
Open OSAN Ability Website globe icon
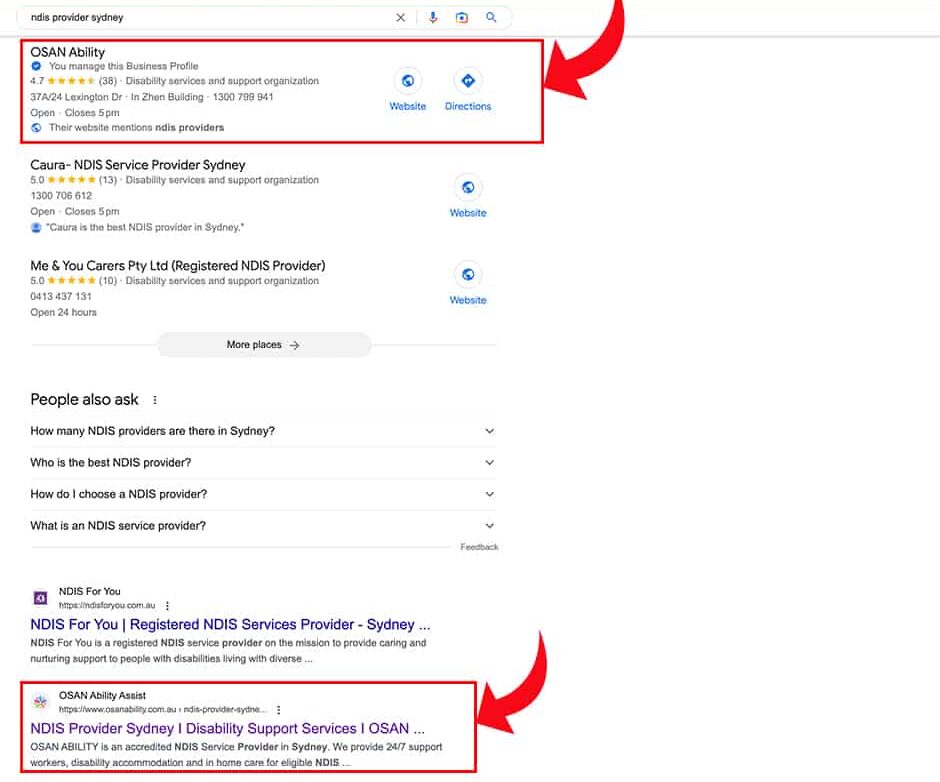(407, 82)
